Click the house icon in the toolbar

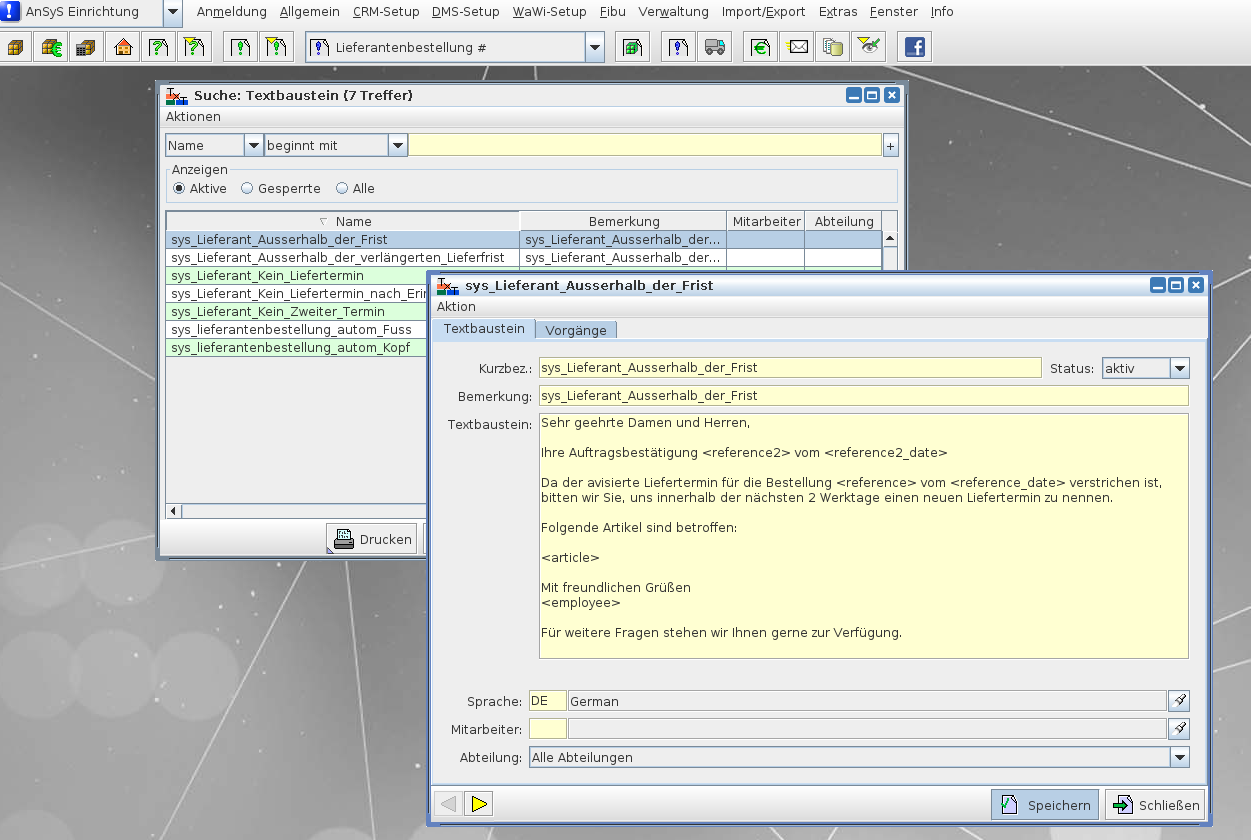coord(123,47)
